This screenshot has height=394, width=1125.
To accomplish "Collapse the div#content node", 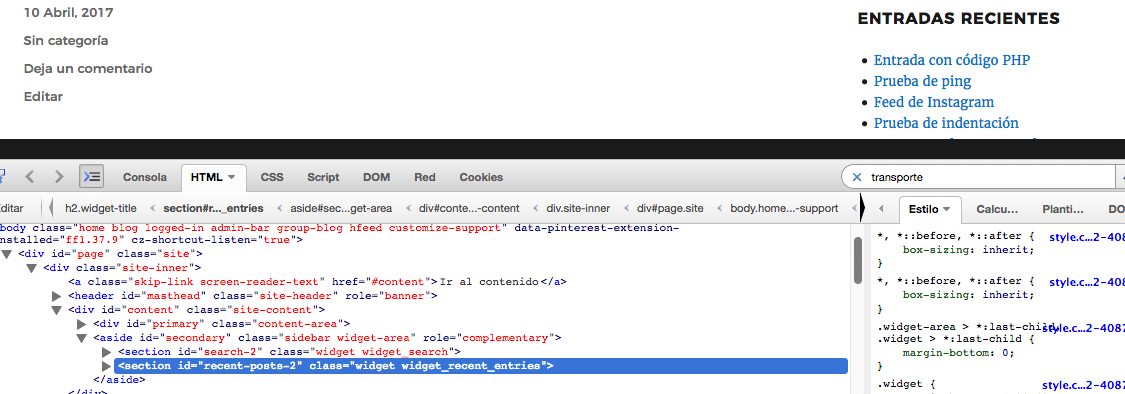I will pyautogui.click(x=57, y=310).
